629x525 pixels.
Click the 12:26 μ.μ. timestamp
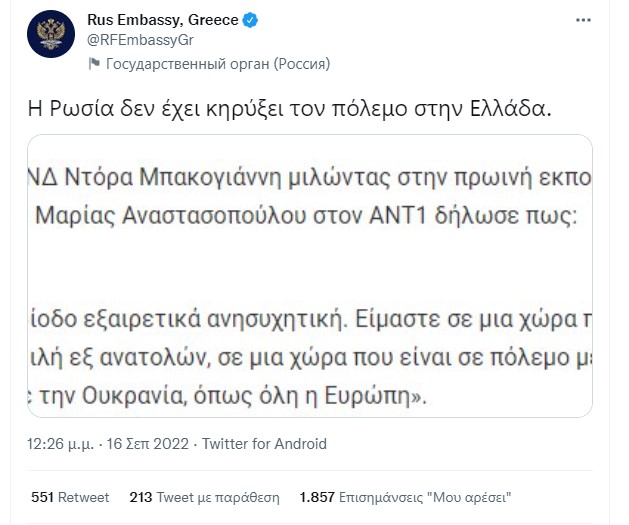tap(61, 444)
